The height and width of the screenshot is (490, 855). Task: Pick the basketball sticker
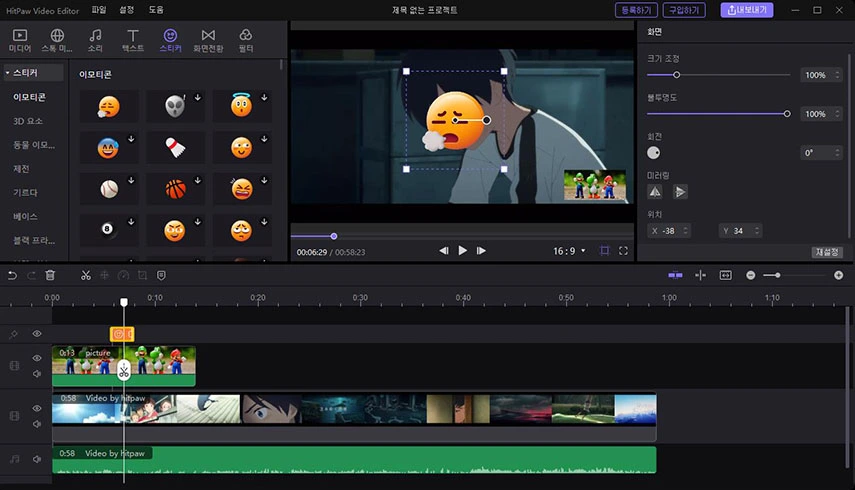(175, 189)
